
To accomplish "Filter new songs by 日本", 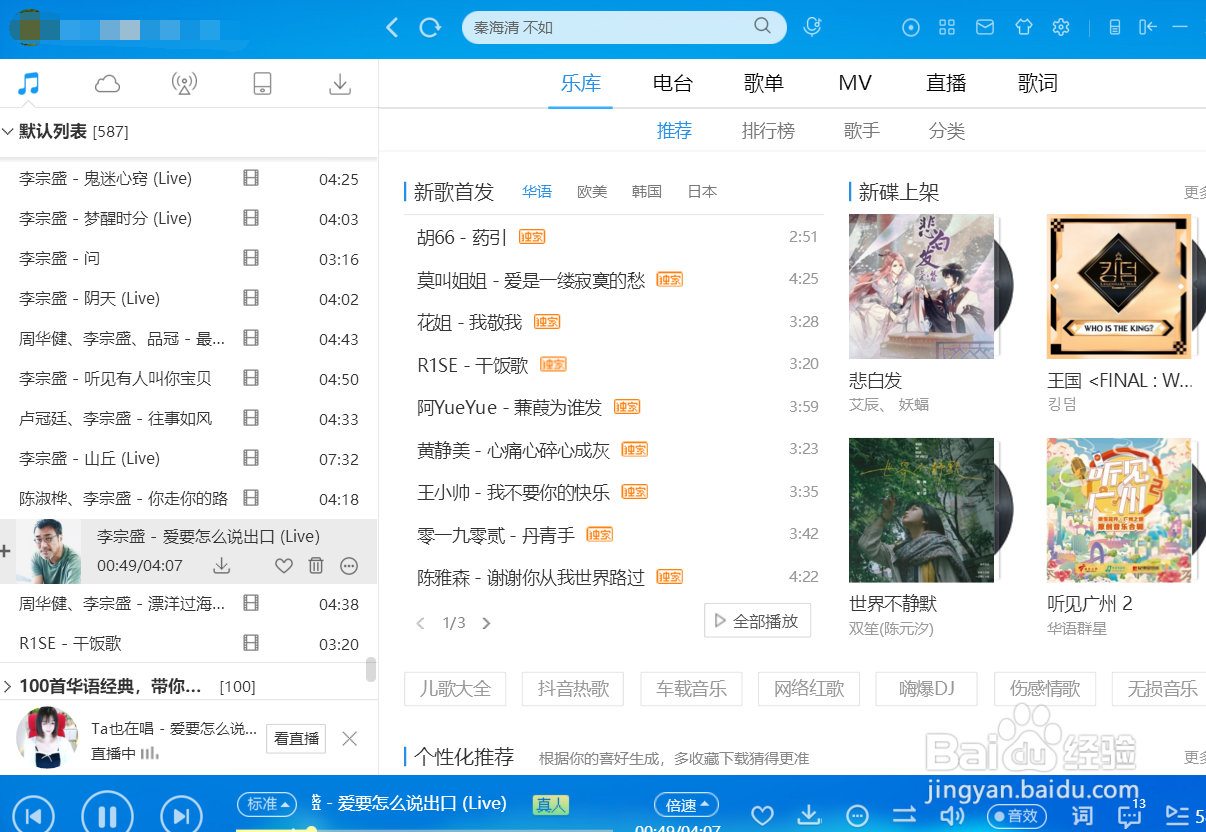I will [702, 192].
